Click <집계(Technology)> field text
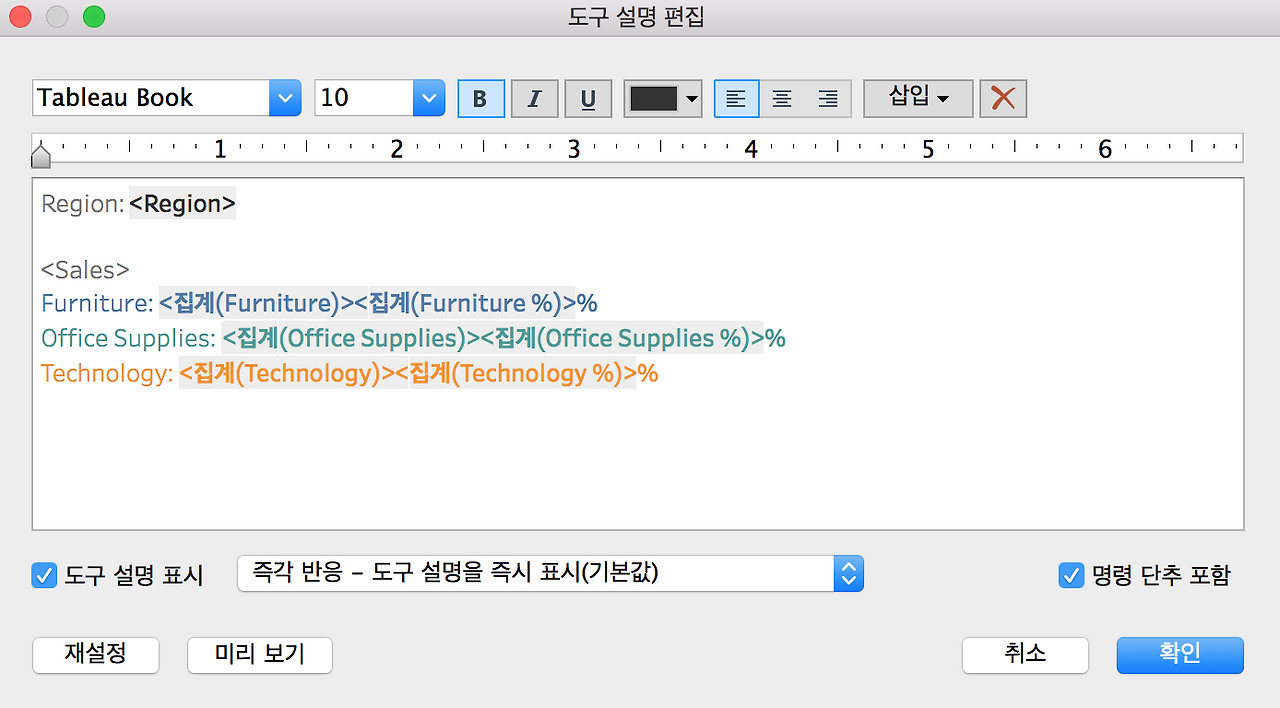 (286, 374)
